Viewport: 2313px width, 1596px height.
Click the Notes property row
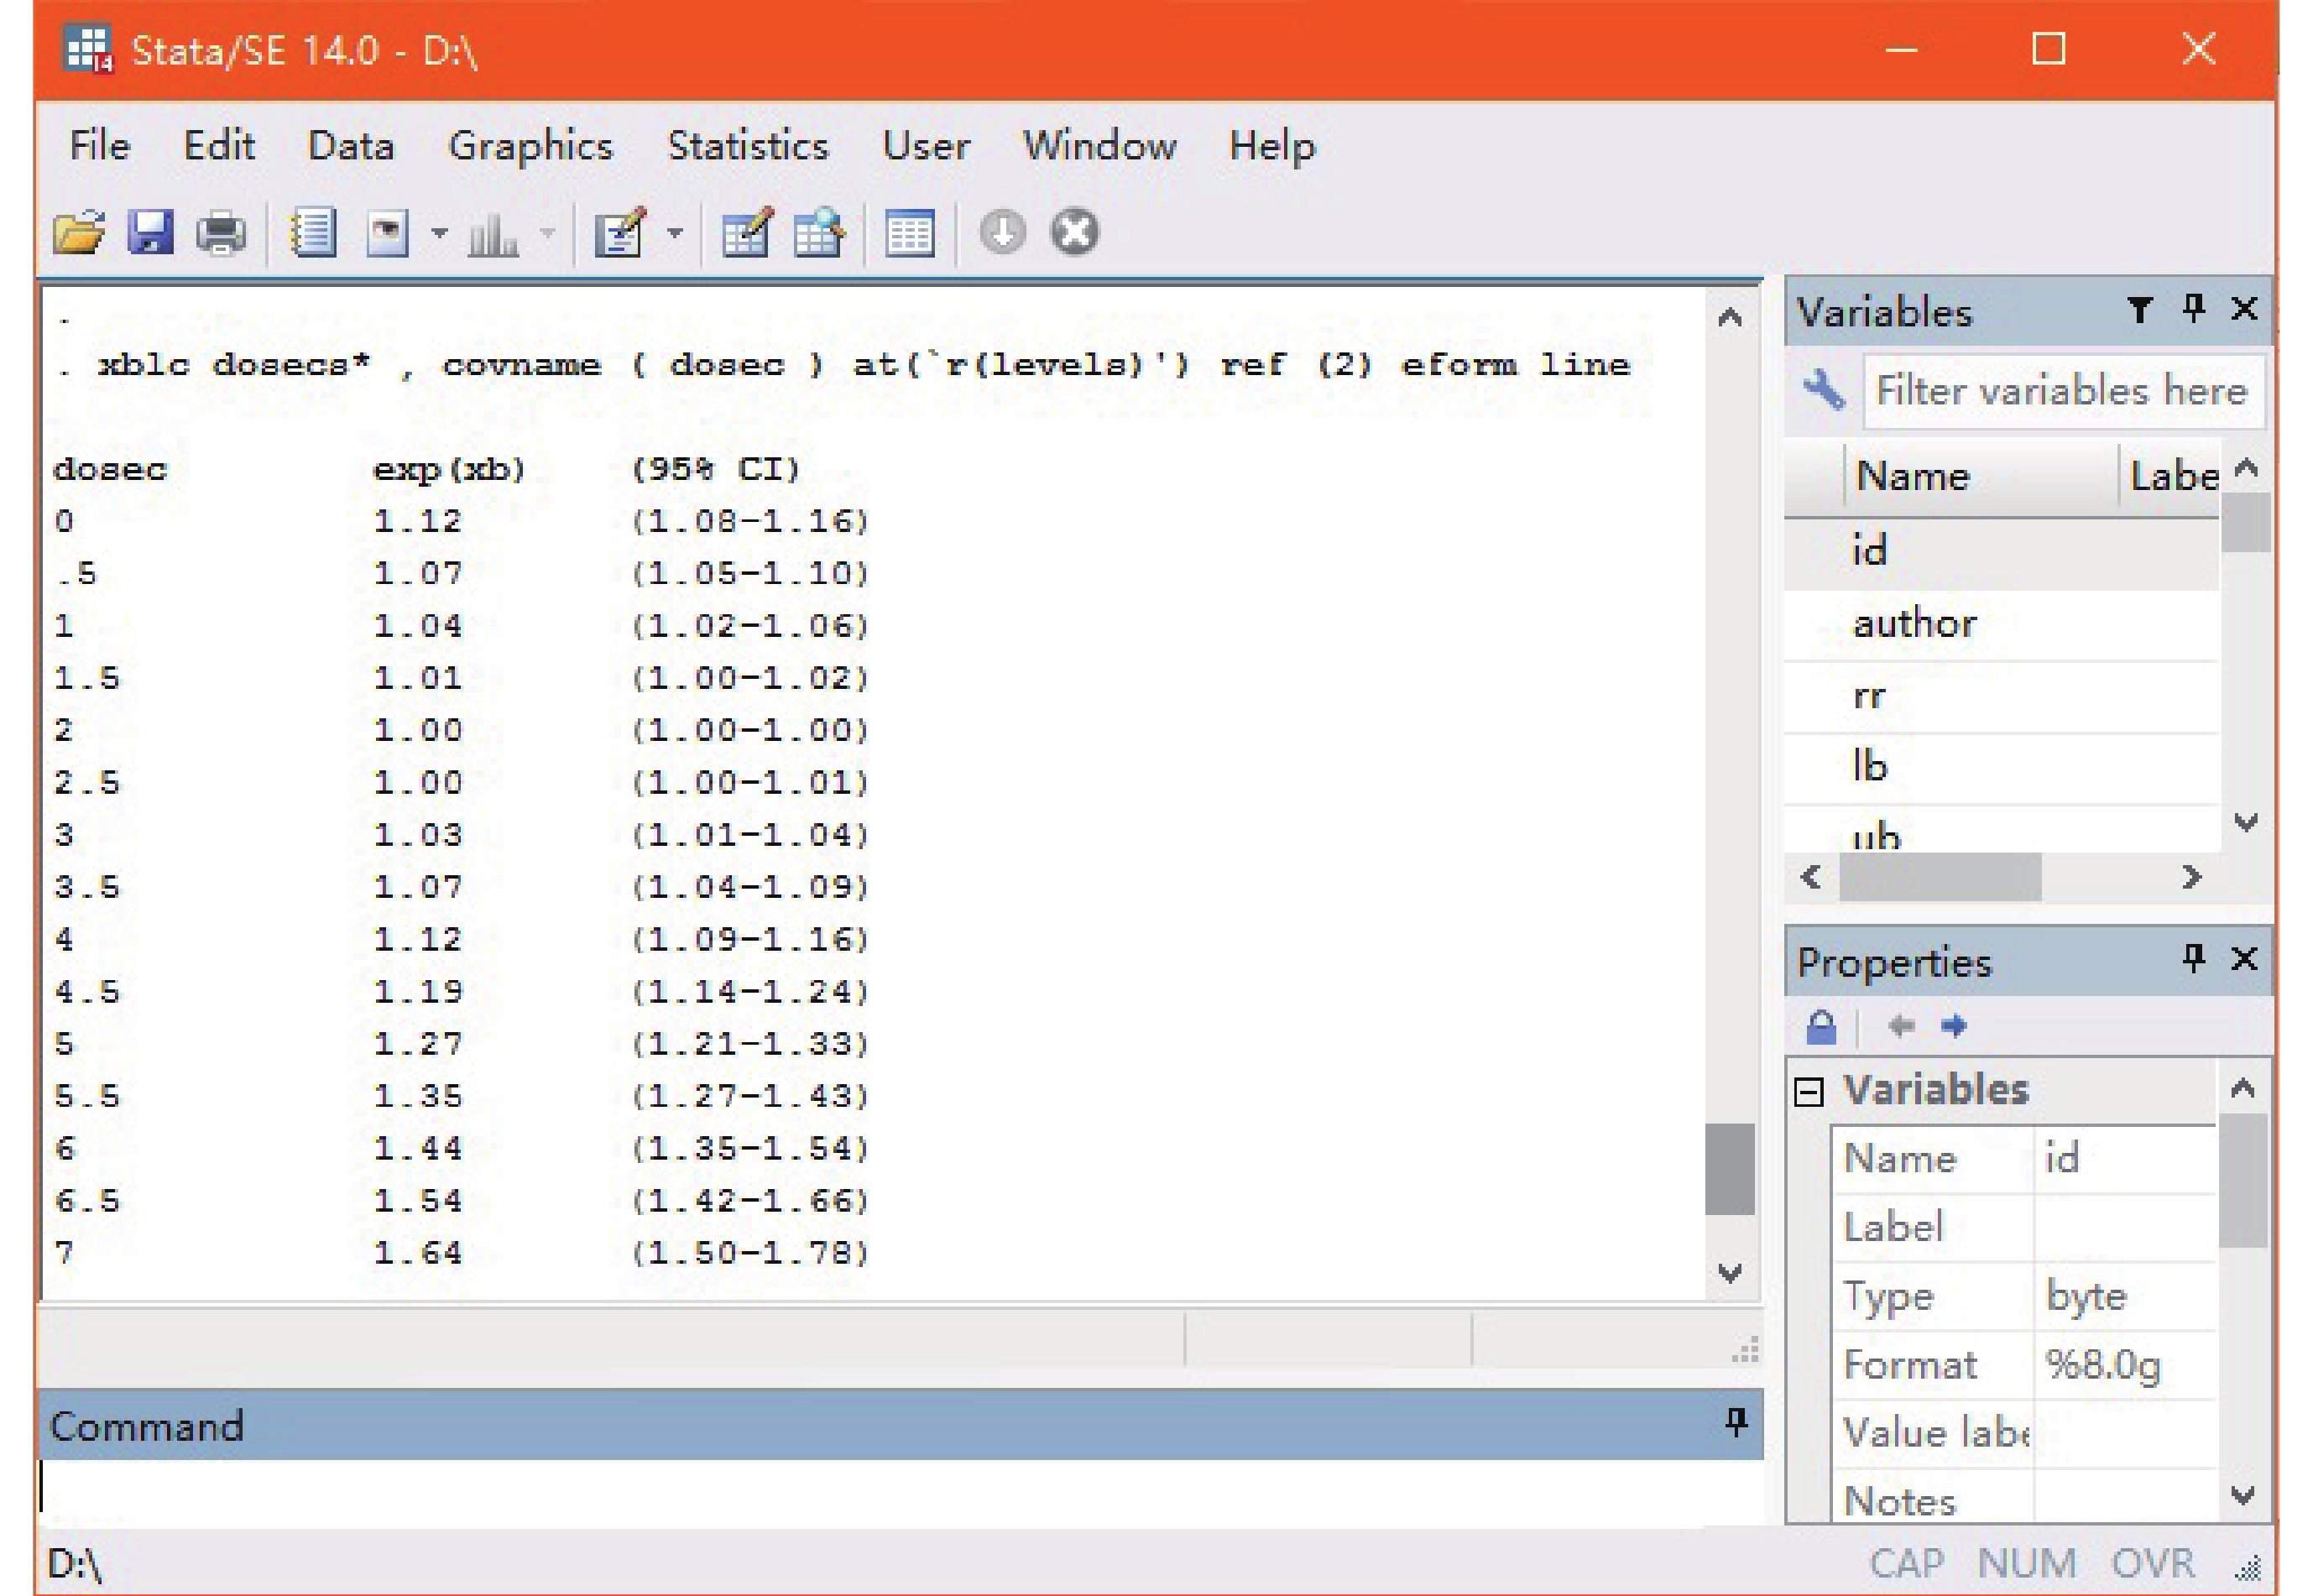2025,1500
